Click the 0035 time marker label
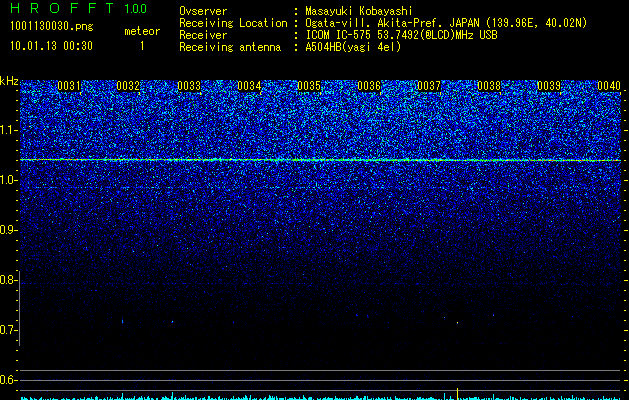 (x=309, y=86)
